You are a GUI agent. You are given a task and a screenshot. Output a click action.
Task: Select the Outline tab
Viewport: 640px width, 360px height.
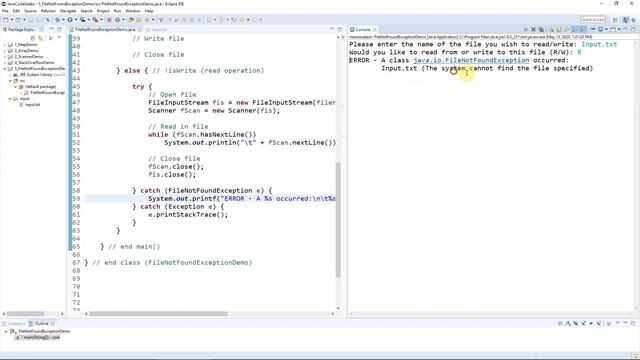[x=41, y=323]
